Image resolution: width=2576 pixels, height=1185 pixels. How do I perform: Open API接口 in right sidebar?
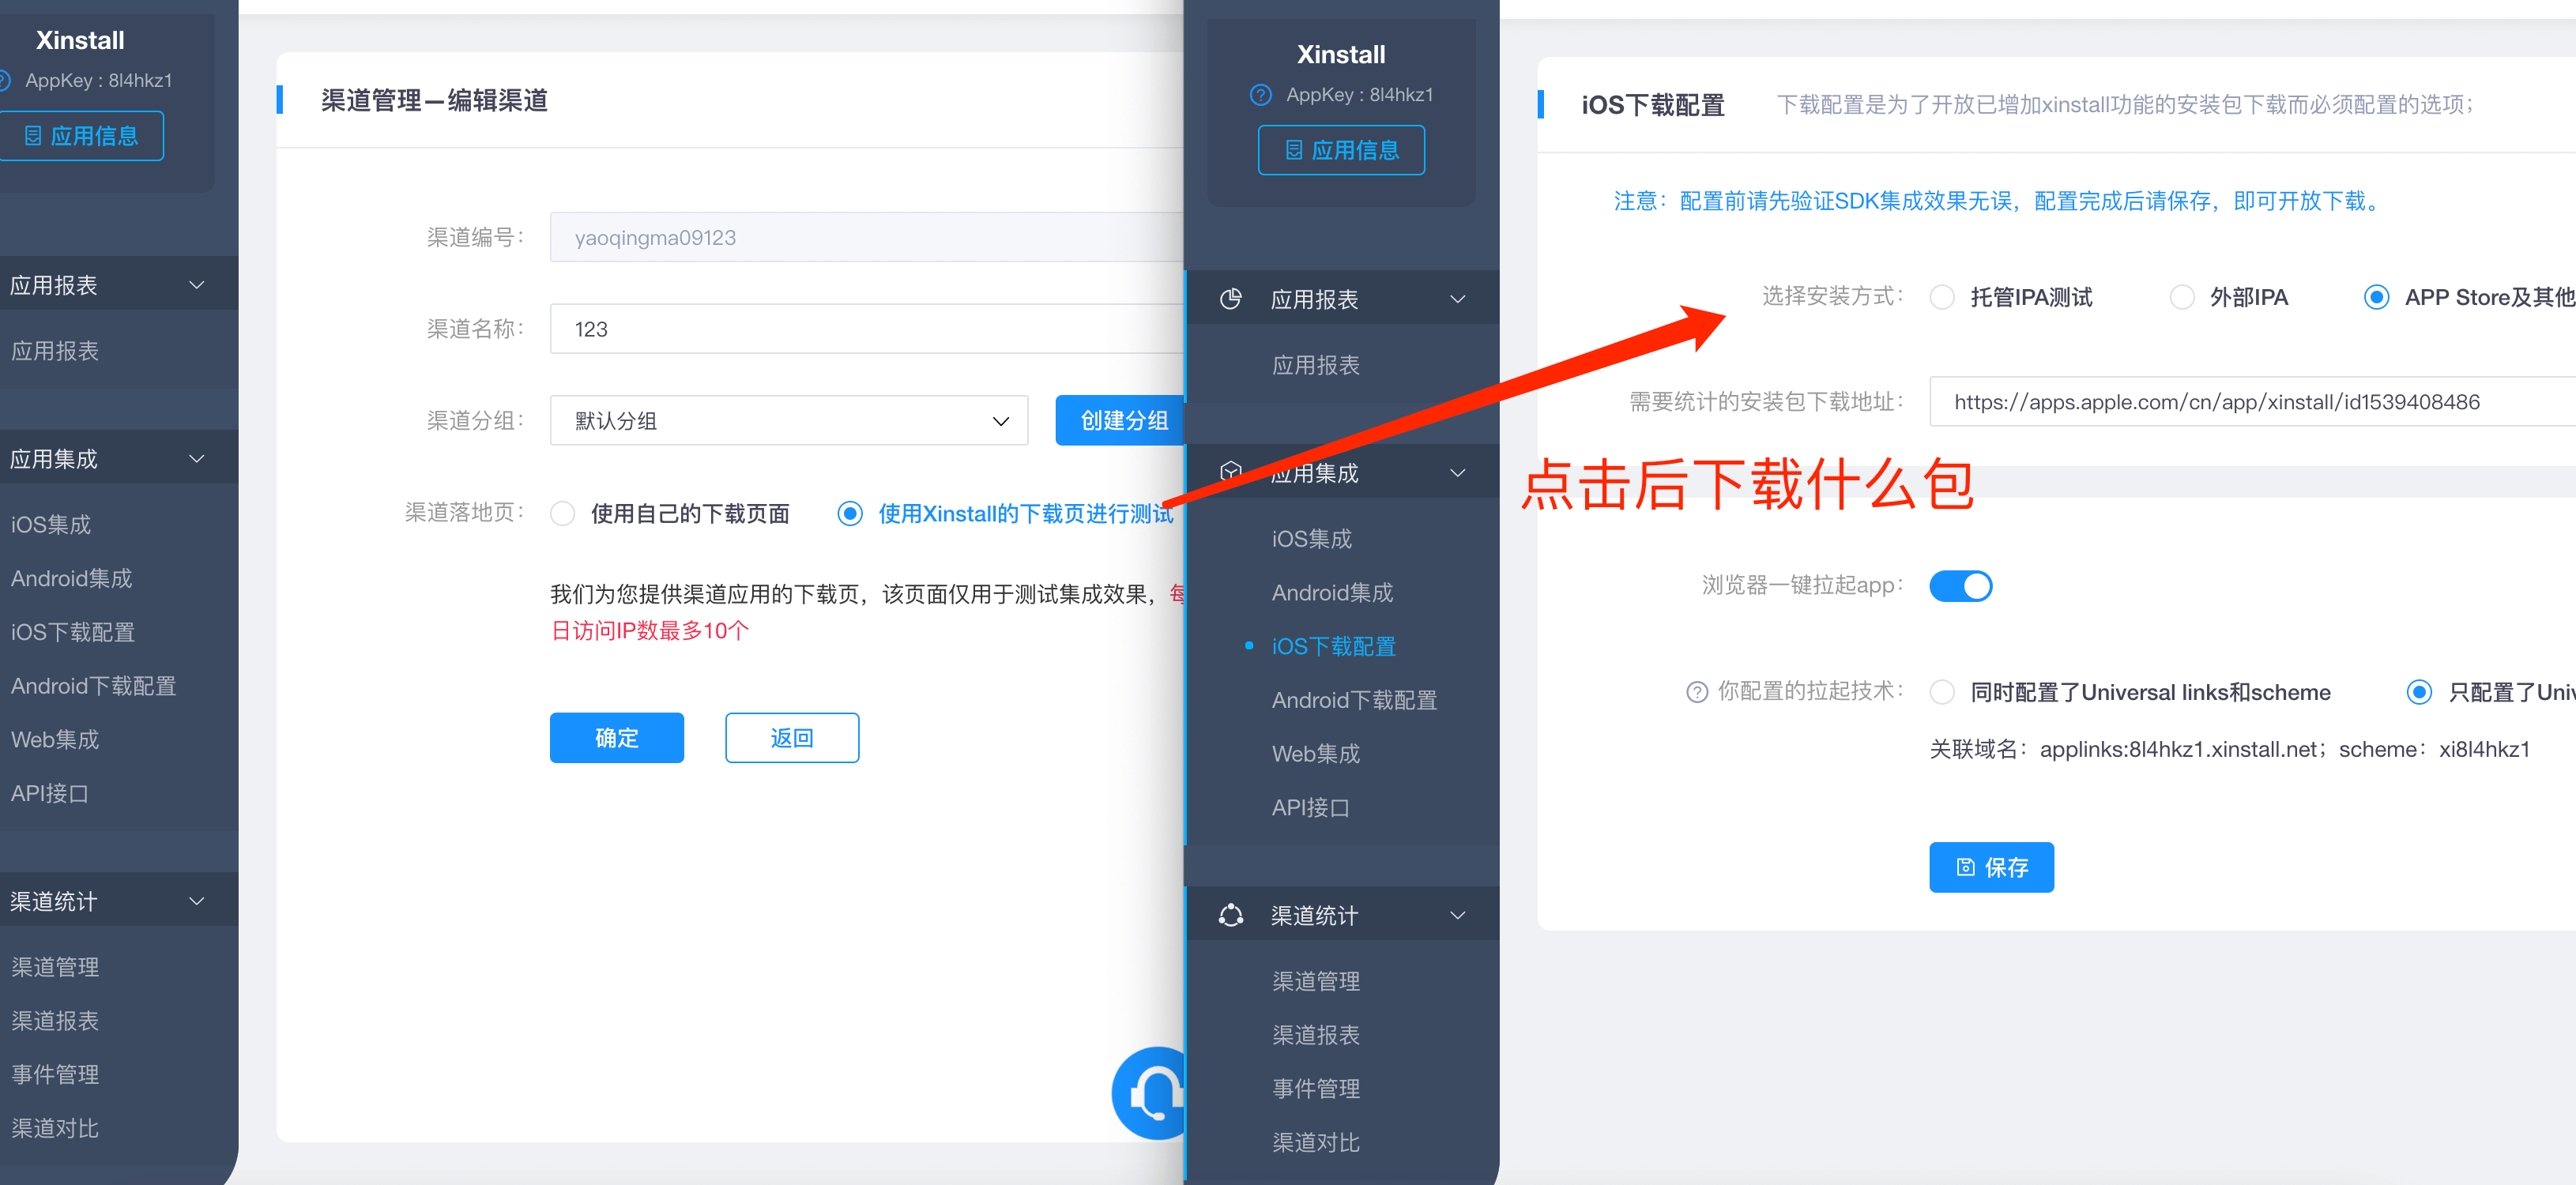point(1310,808)
